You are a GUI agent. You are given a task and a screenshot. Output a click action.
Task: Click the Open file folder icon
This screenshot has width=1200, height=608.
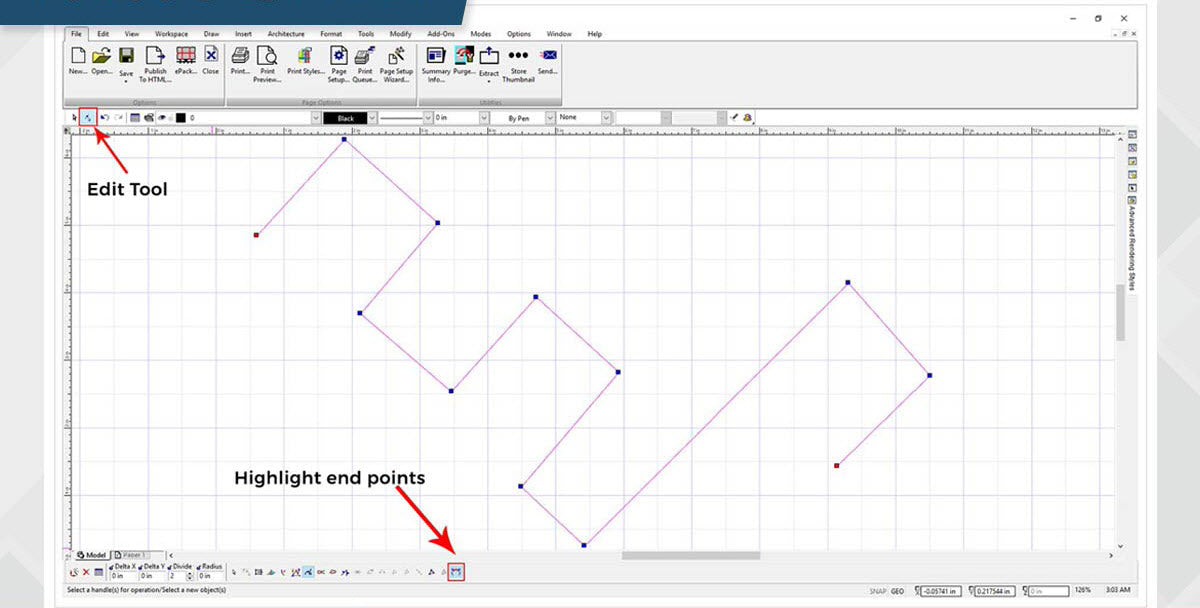(x=102, y=55)
